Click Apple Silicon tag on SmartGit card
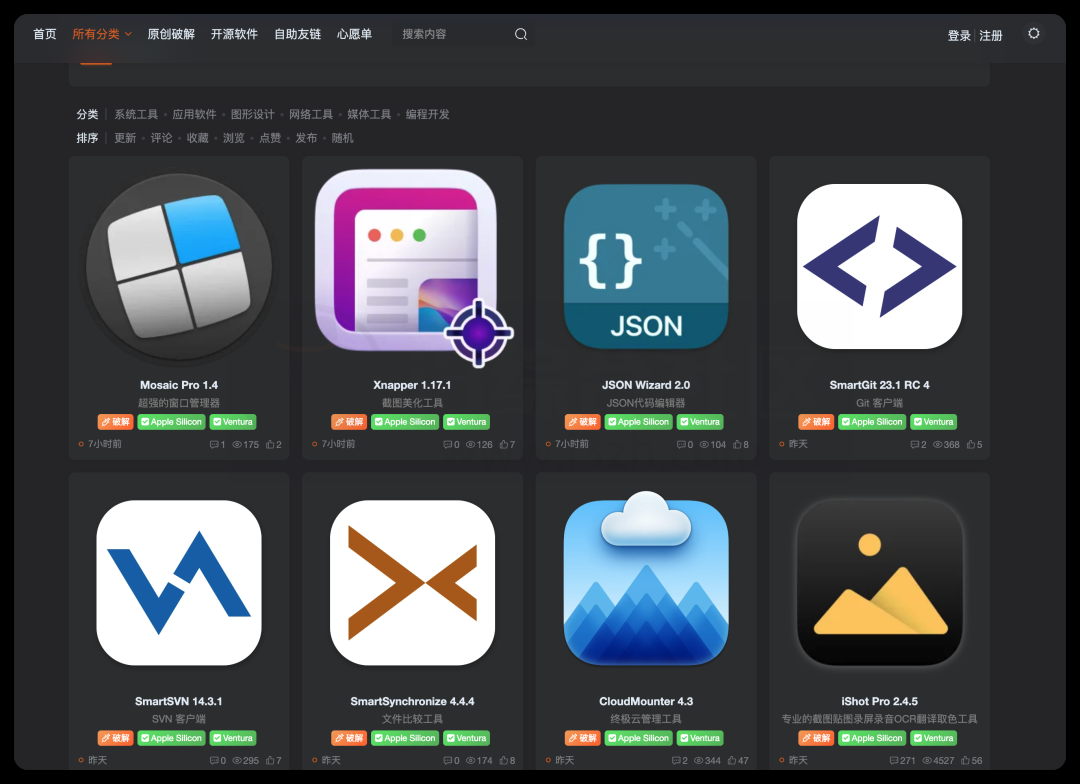The image size is (1080, 784). pos(871,422)
